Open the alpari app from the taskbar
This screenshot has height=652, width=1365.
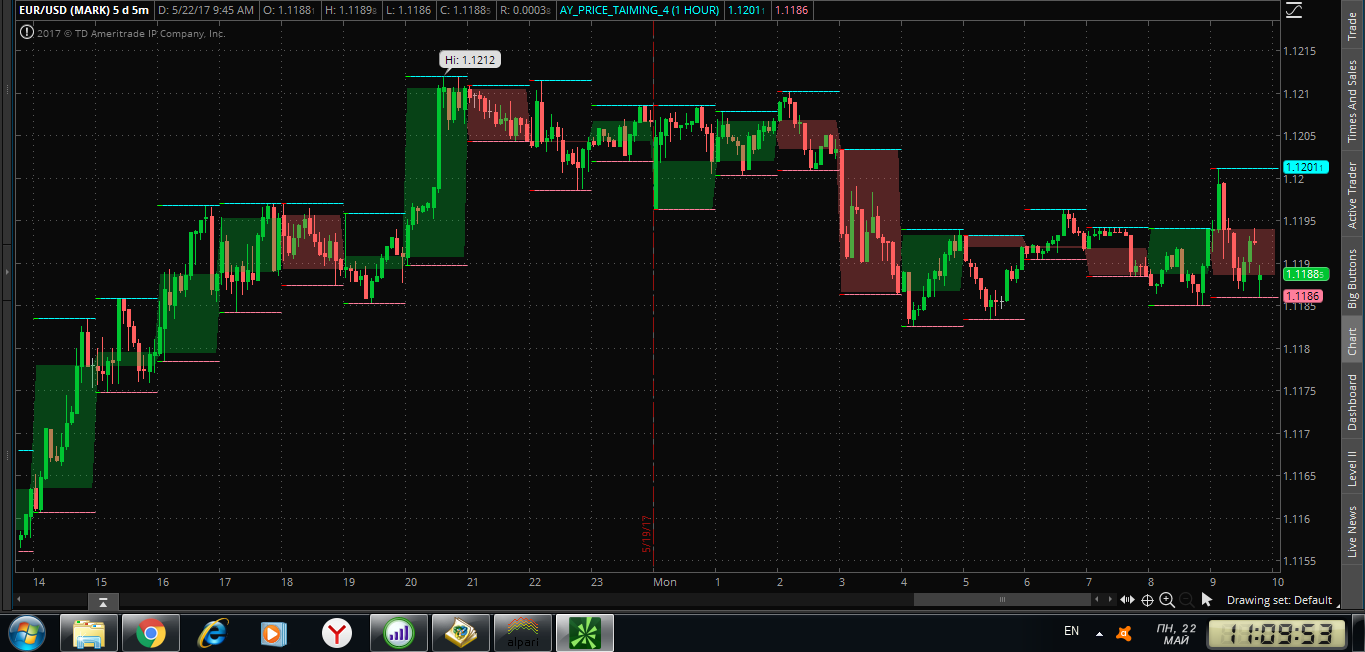(x=523, y=633)
